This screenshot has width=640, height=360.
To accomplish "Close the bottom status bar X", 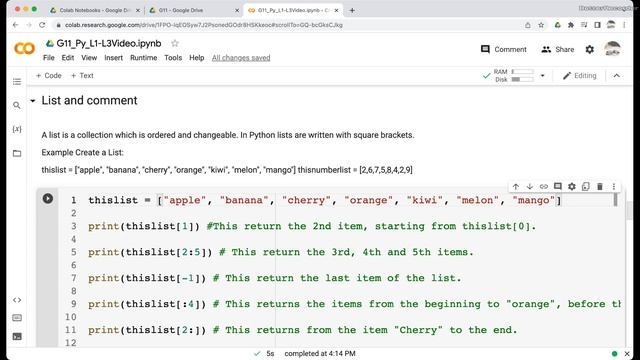I will point(627,353).
